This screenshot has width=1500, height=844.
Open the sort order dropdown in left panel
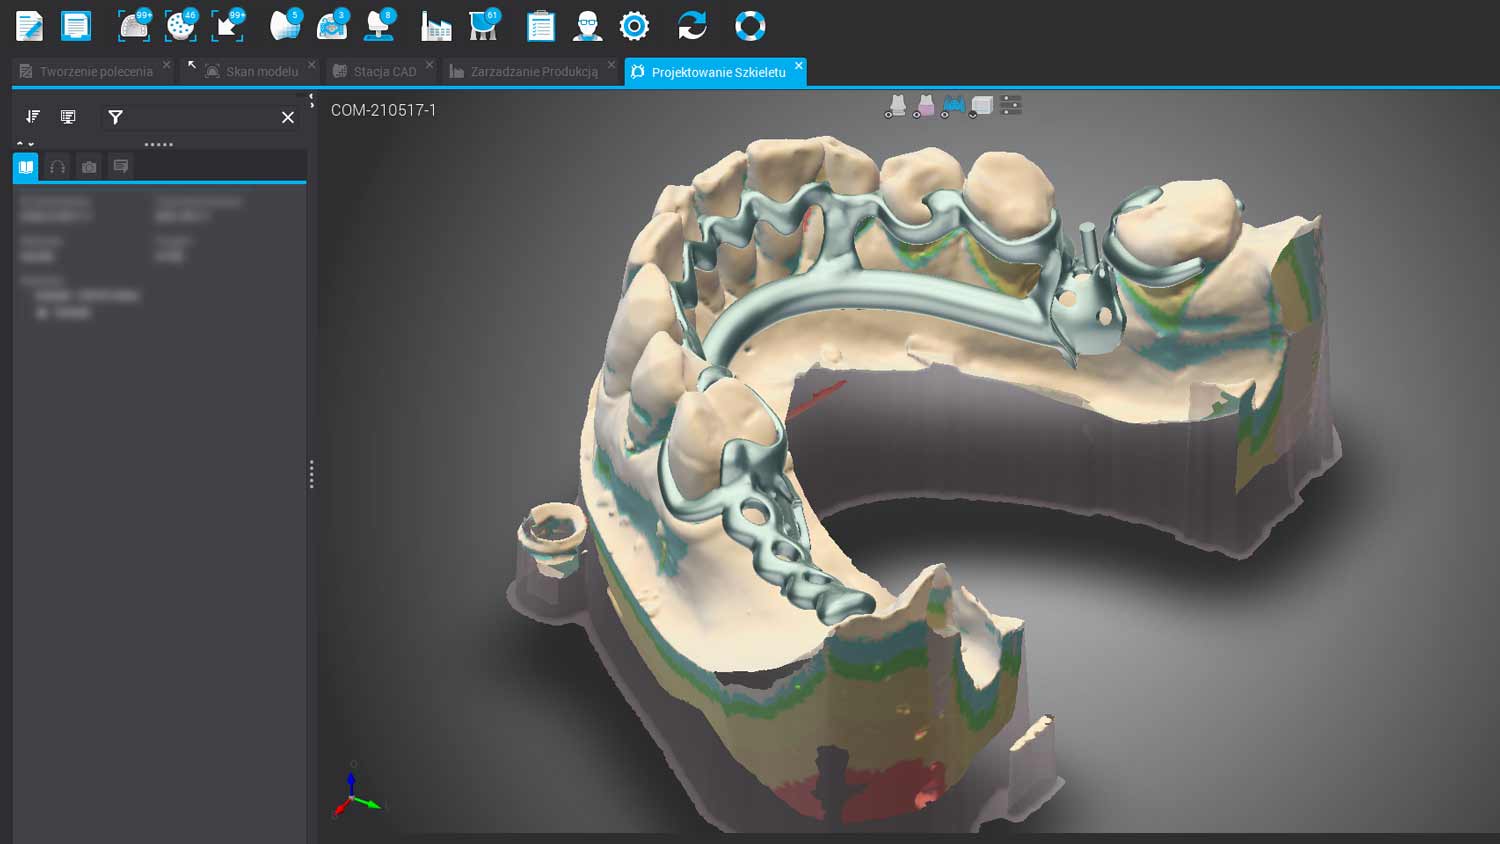click(33, 117)
